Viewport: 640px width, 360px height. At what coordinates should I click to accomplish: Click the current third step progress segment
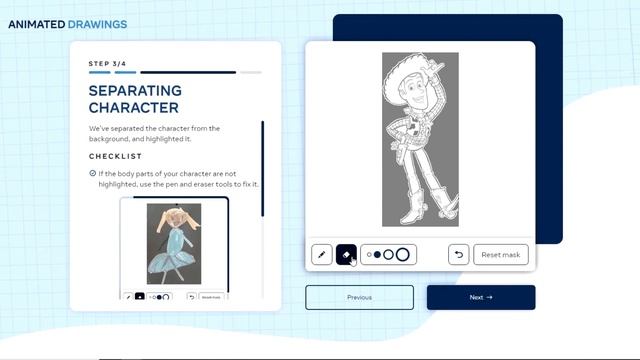tap(188, 72)
